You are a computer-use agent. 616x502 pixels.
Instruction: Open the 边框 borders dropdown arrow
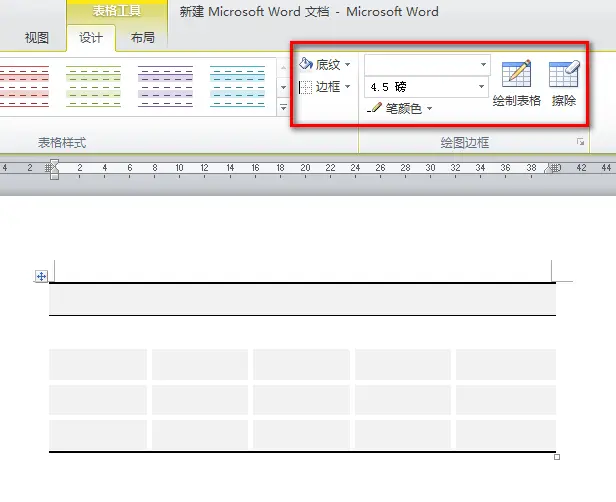pyautogui.click(x=347, y=86)
